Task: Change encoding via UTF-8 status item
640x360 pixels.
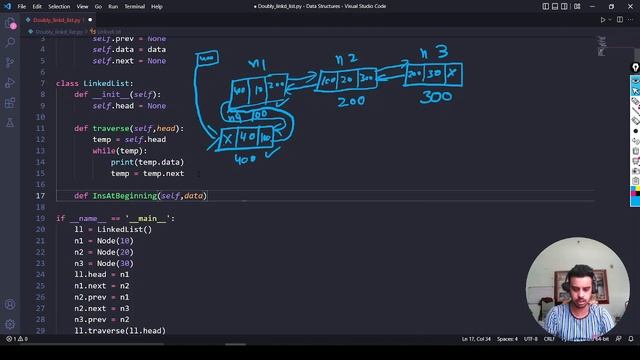Action: pyautogui.click(x=531, y=339)
